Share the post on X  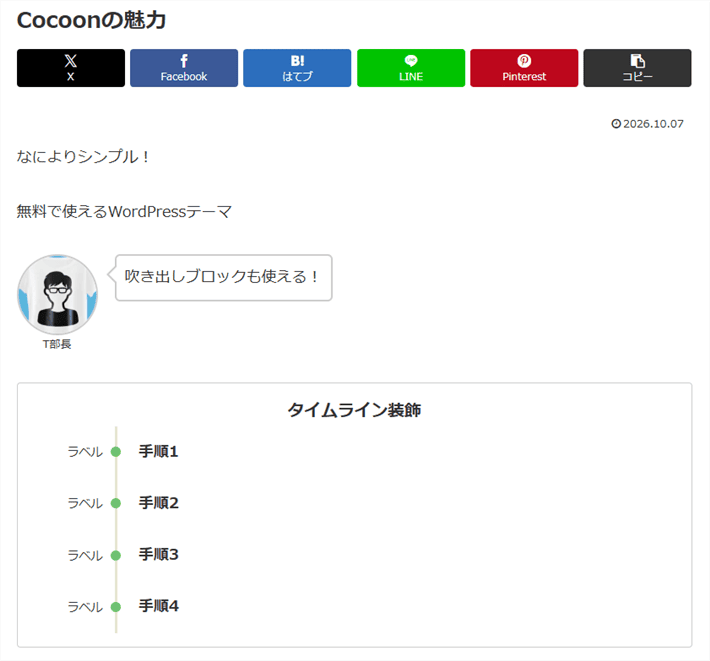[x=71, y=68]
